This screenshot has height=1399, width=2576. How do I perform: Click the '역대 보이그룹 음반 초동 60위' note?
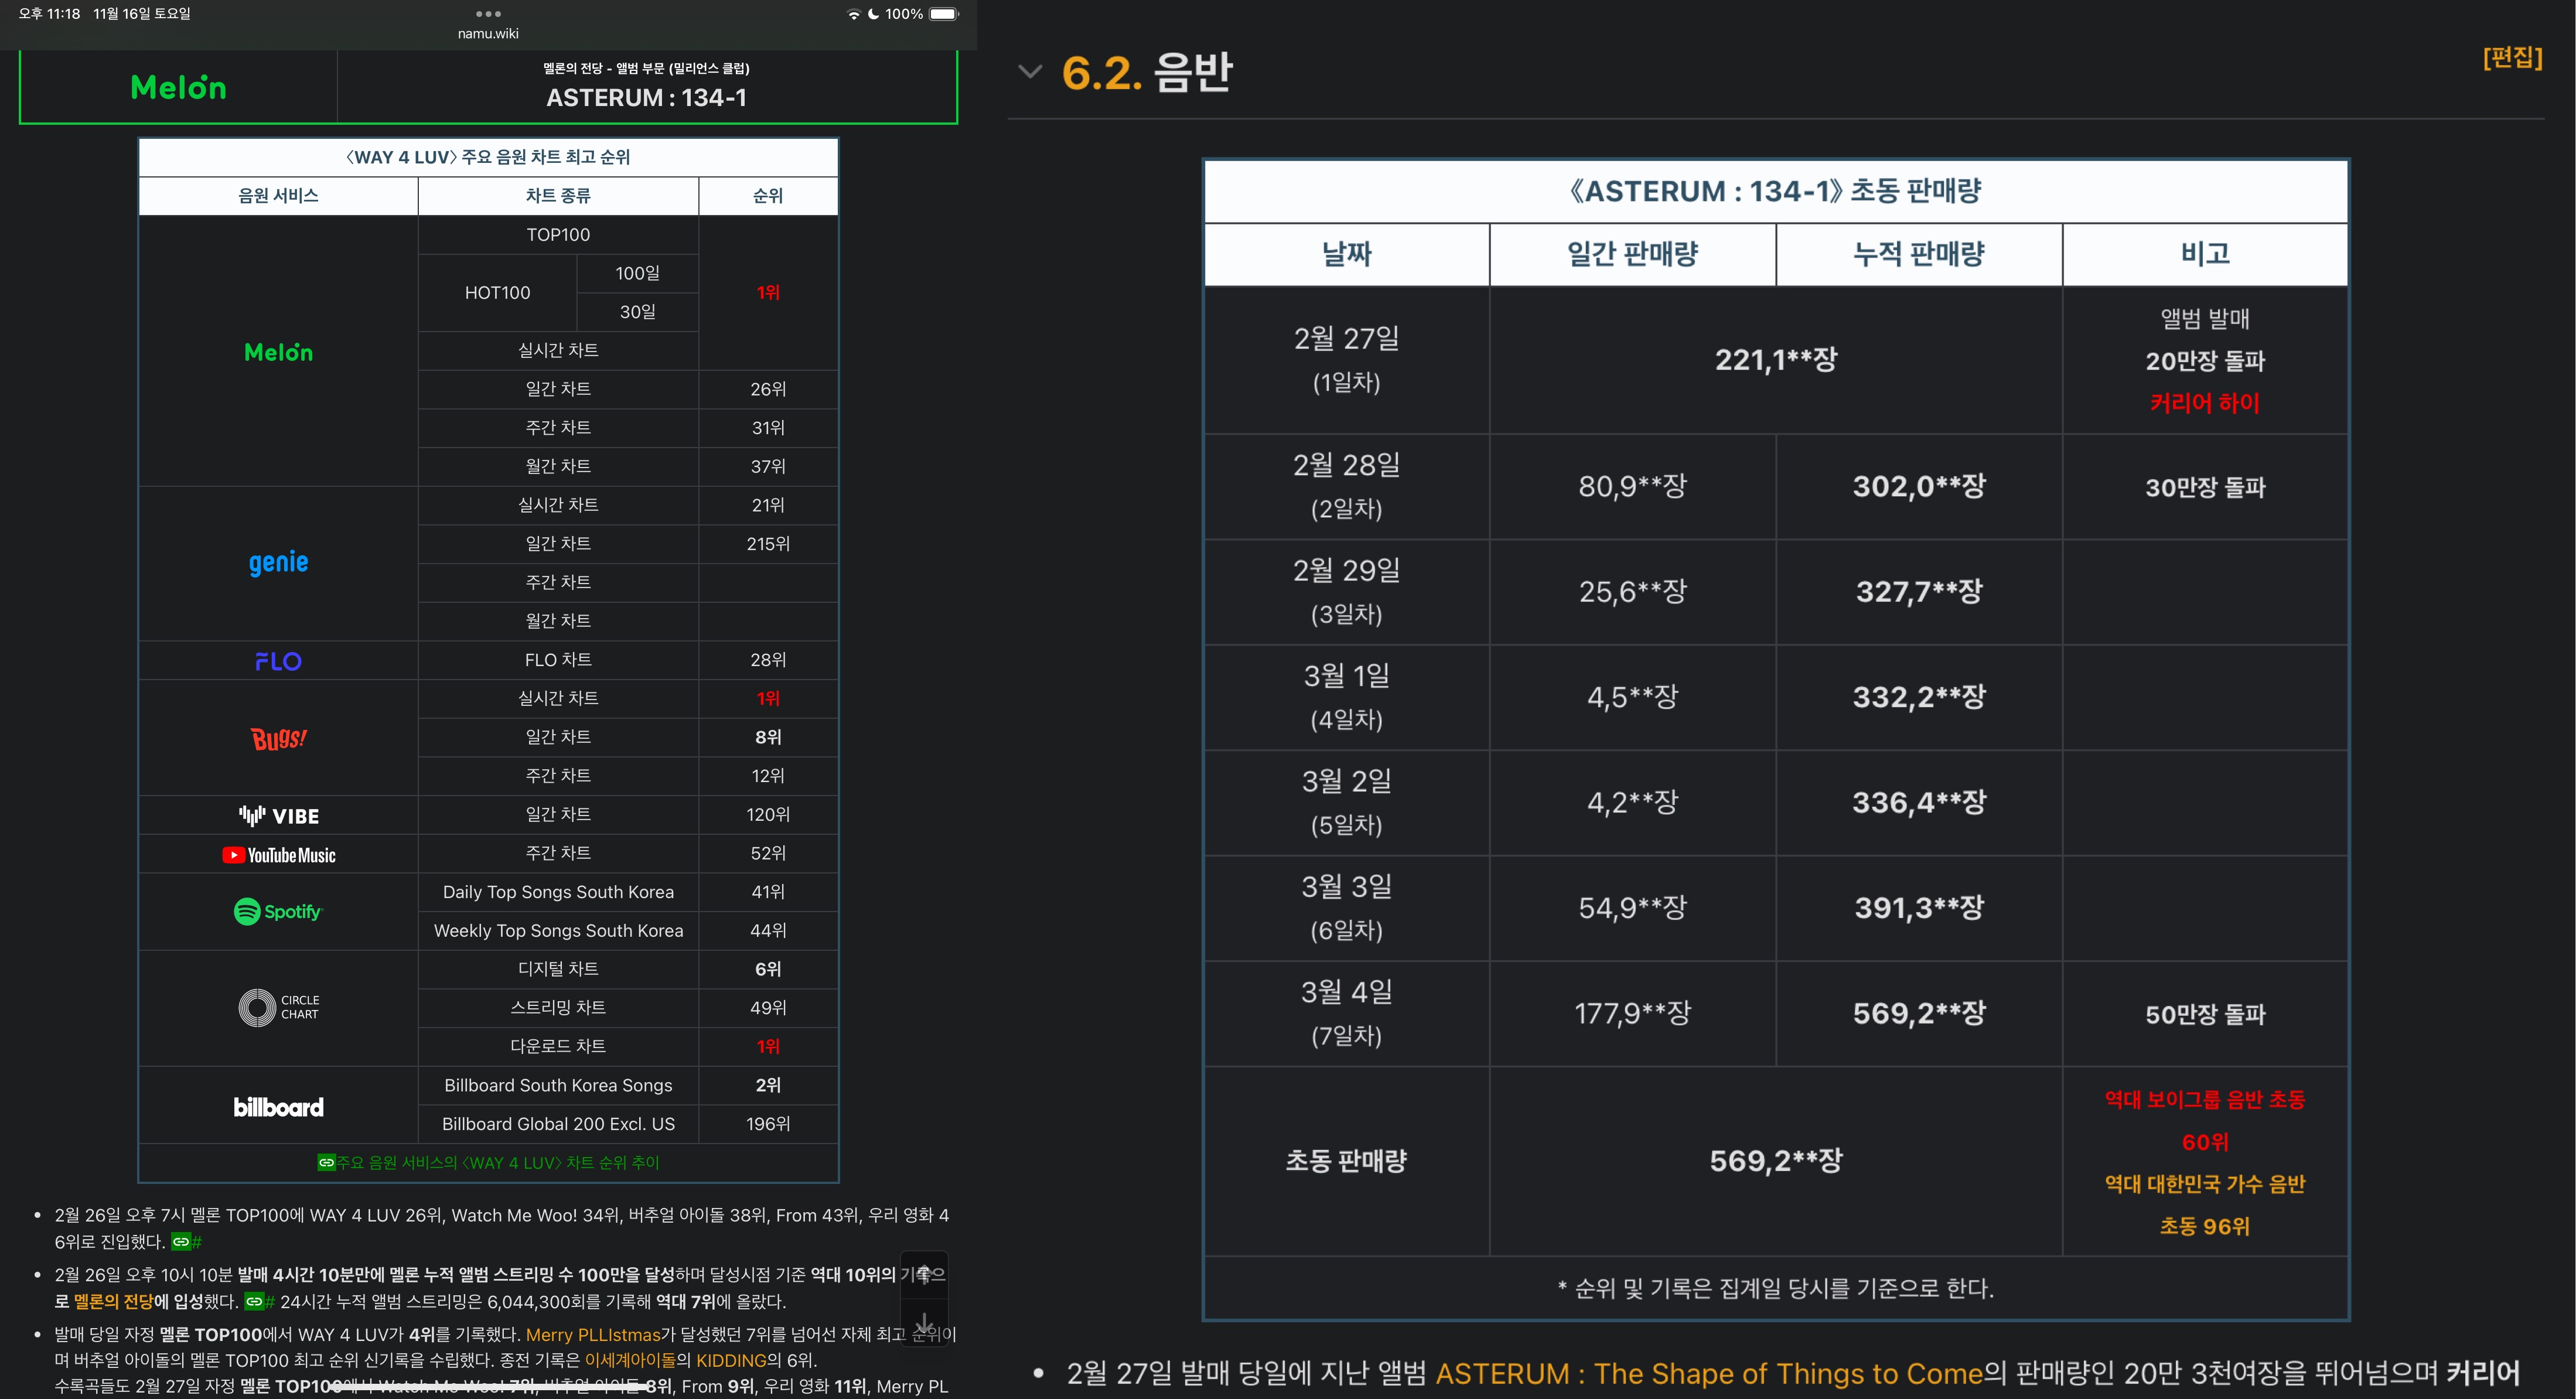pyautogui.click(x=2205, y=1120)
